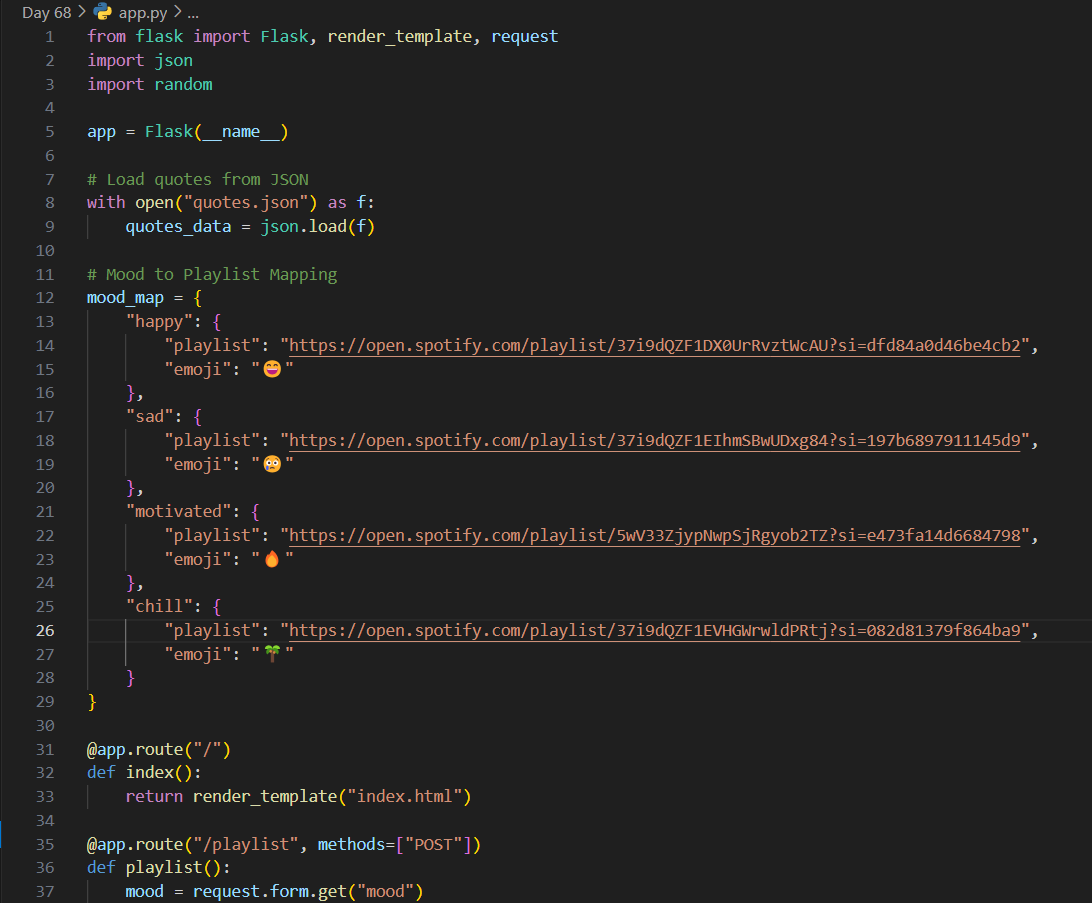1092x903 pixels.
Task: Click 'import json' on line 2
Action: pos(140,61)
